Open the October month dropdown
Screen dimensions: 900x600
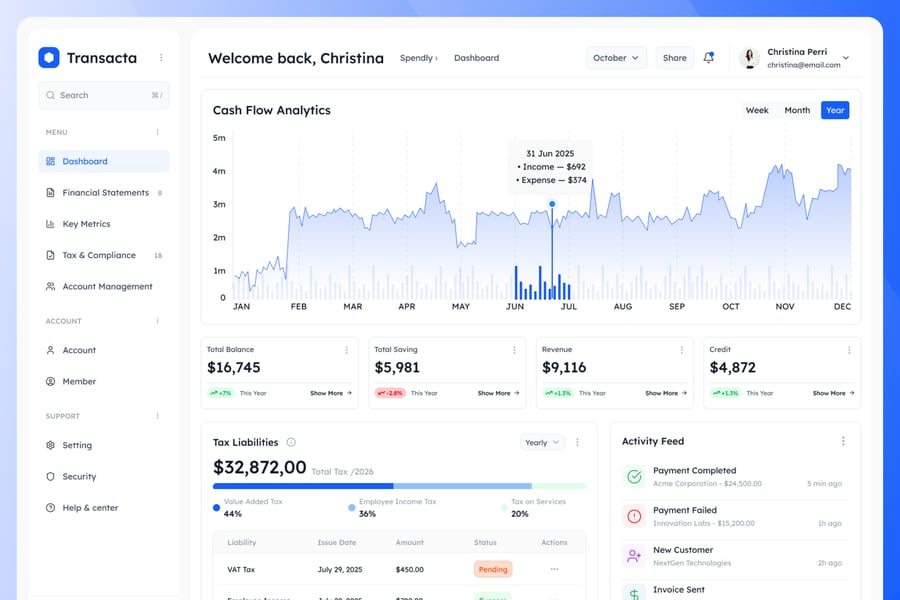point(616,58)
